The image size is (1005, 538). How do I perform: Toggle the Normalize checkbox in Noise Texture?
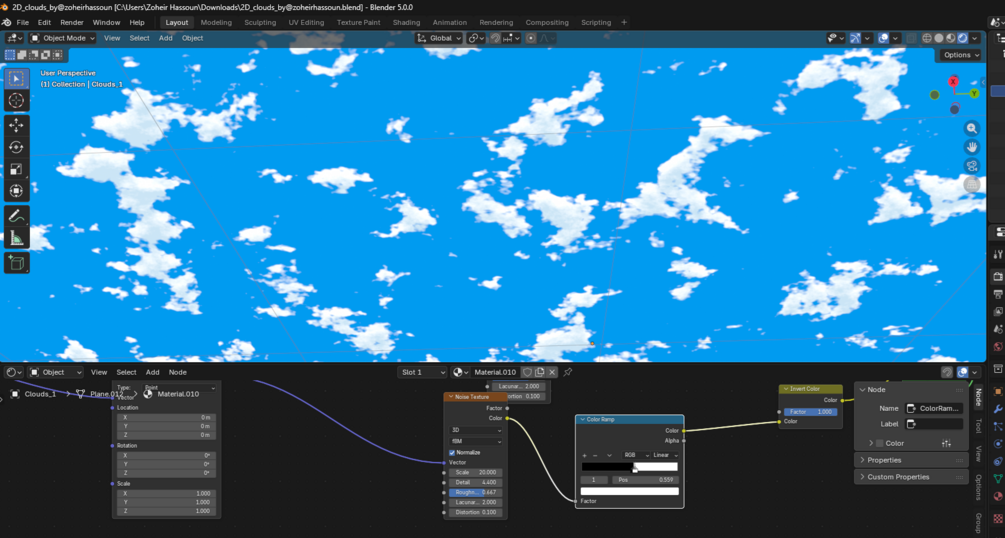coord(452,452)
